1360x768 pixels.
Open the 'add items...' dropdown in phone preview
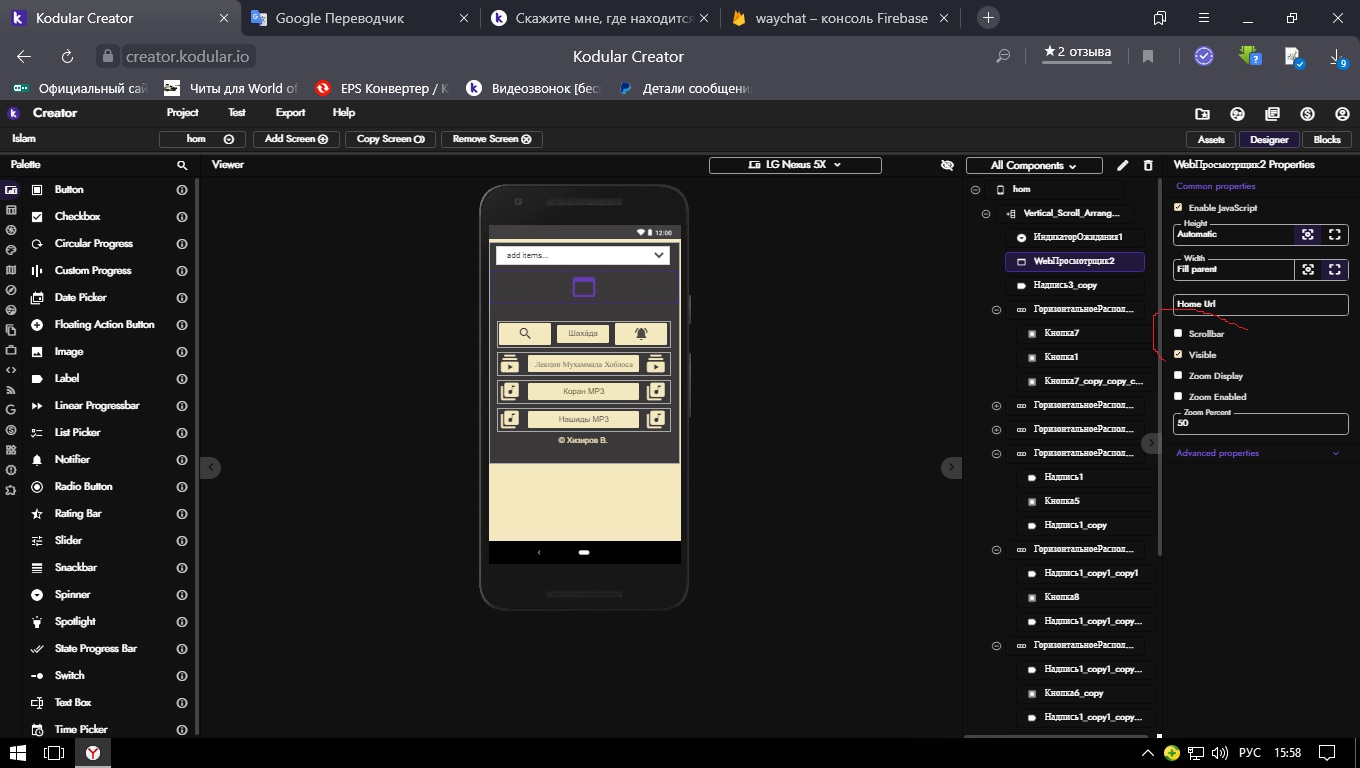(583, 255)
